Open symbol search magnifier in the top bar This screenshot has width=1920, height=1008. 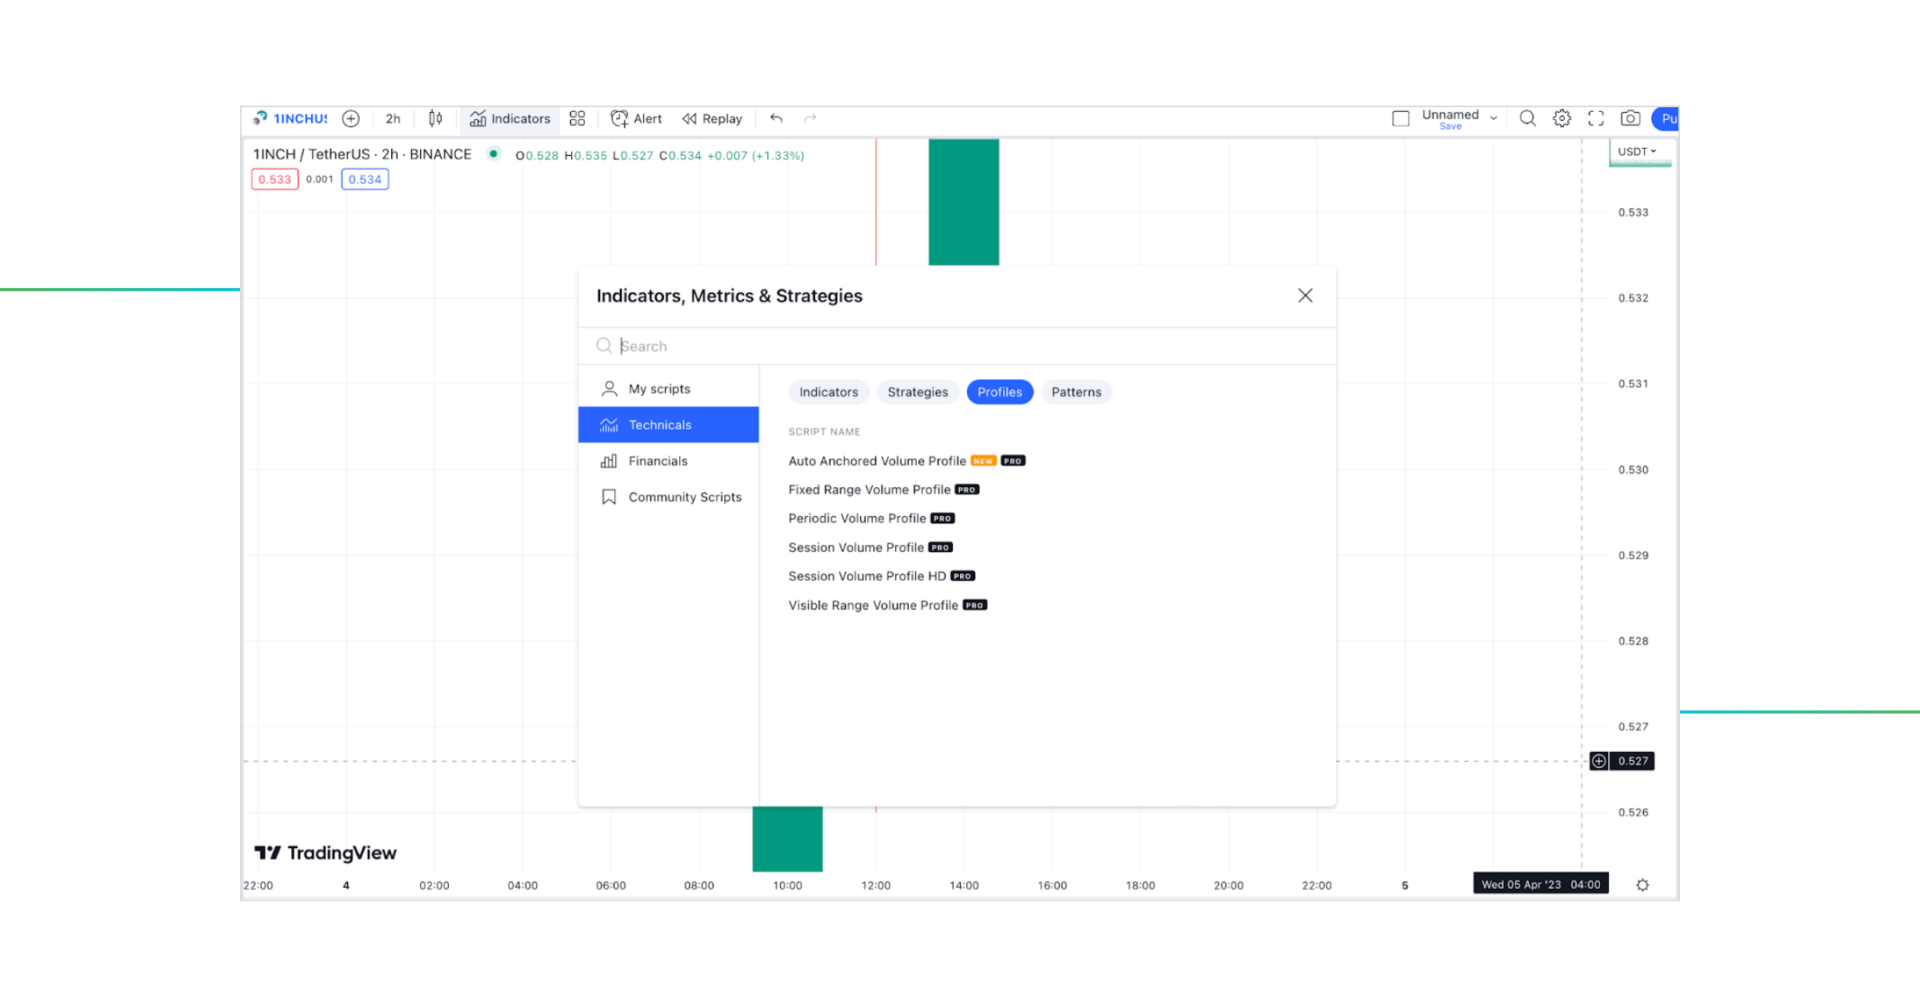click(x=1527, y=118)
